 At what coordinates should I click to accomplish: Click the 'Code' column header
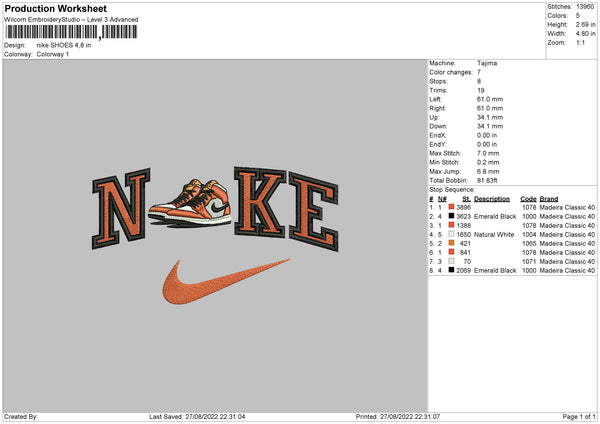(x=528, y=199)
